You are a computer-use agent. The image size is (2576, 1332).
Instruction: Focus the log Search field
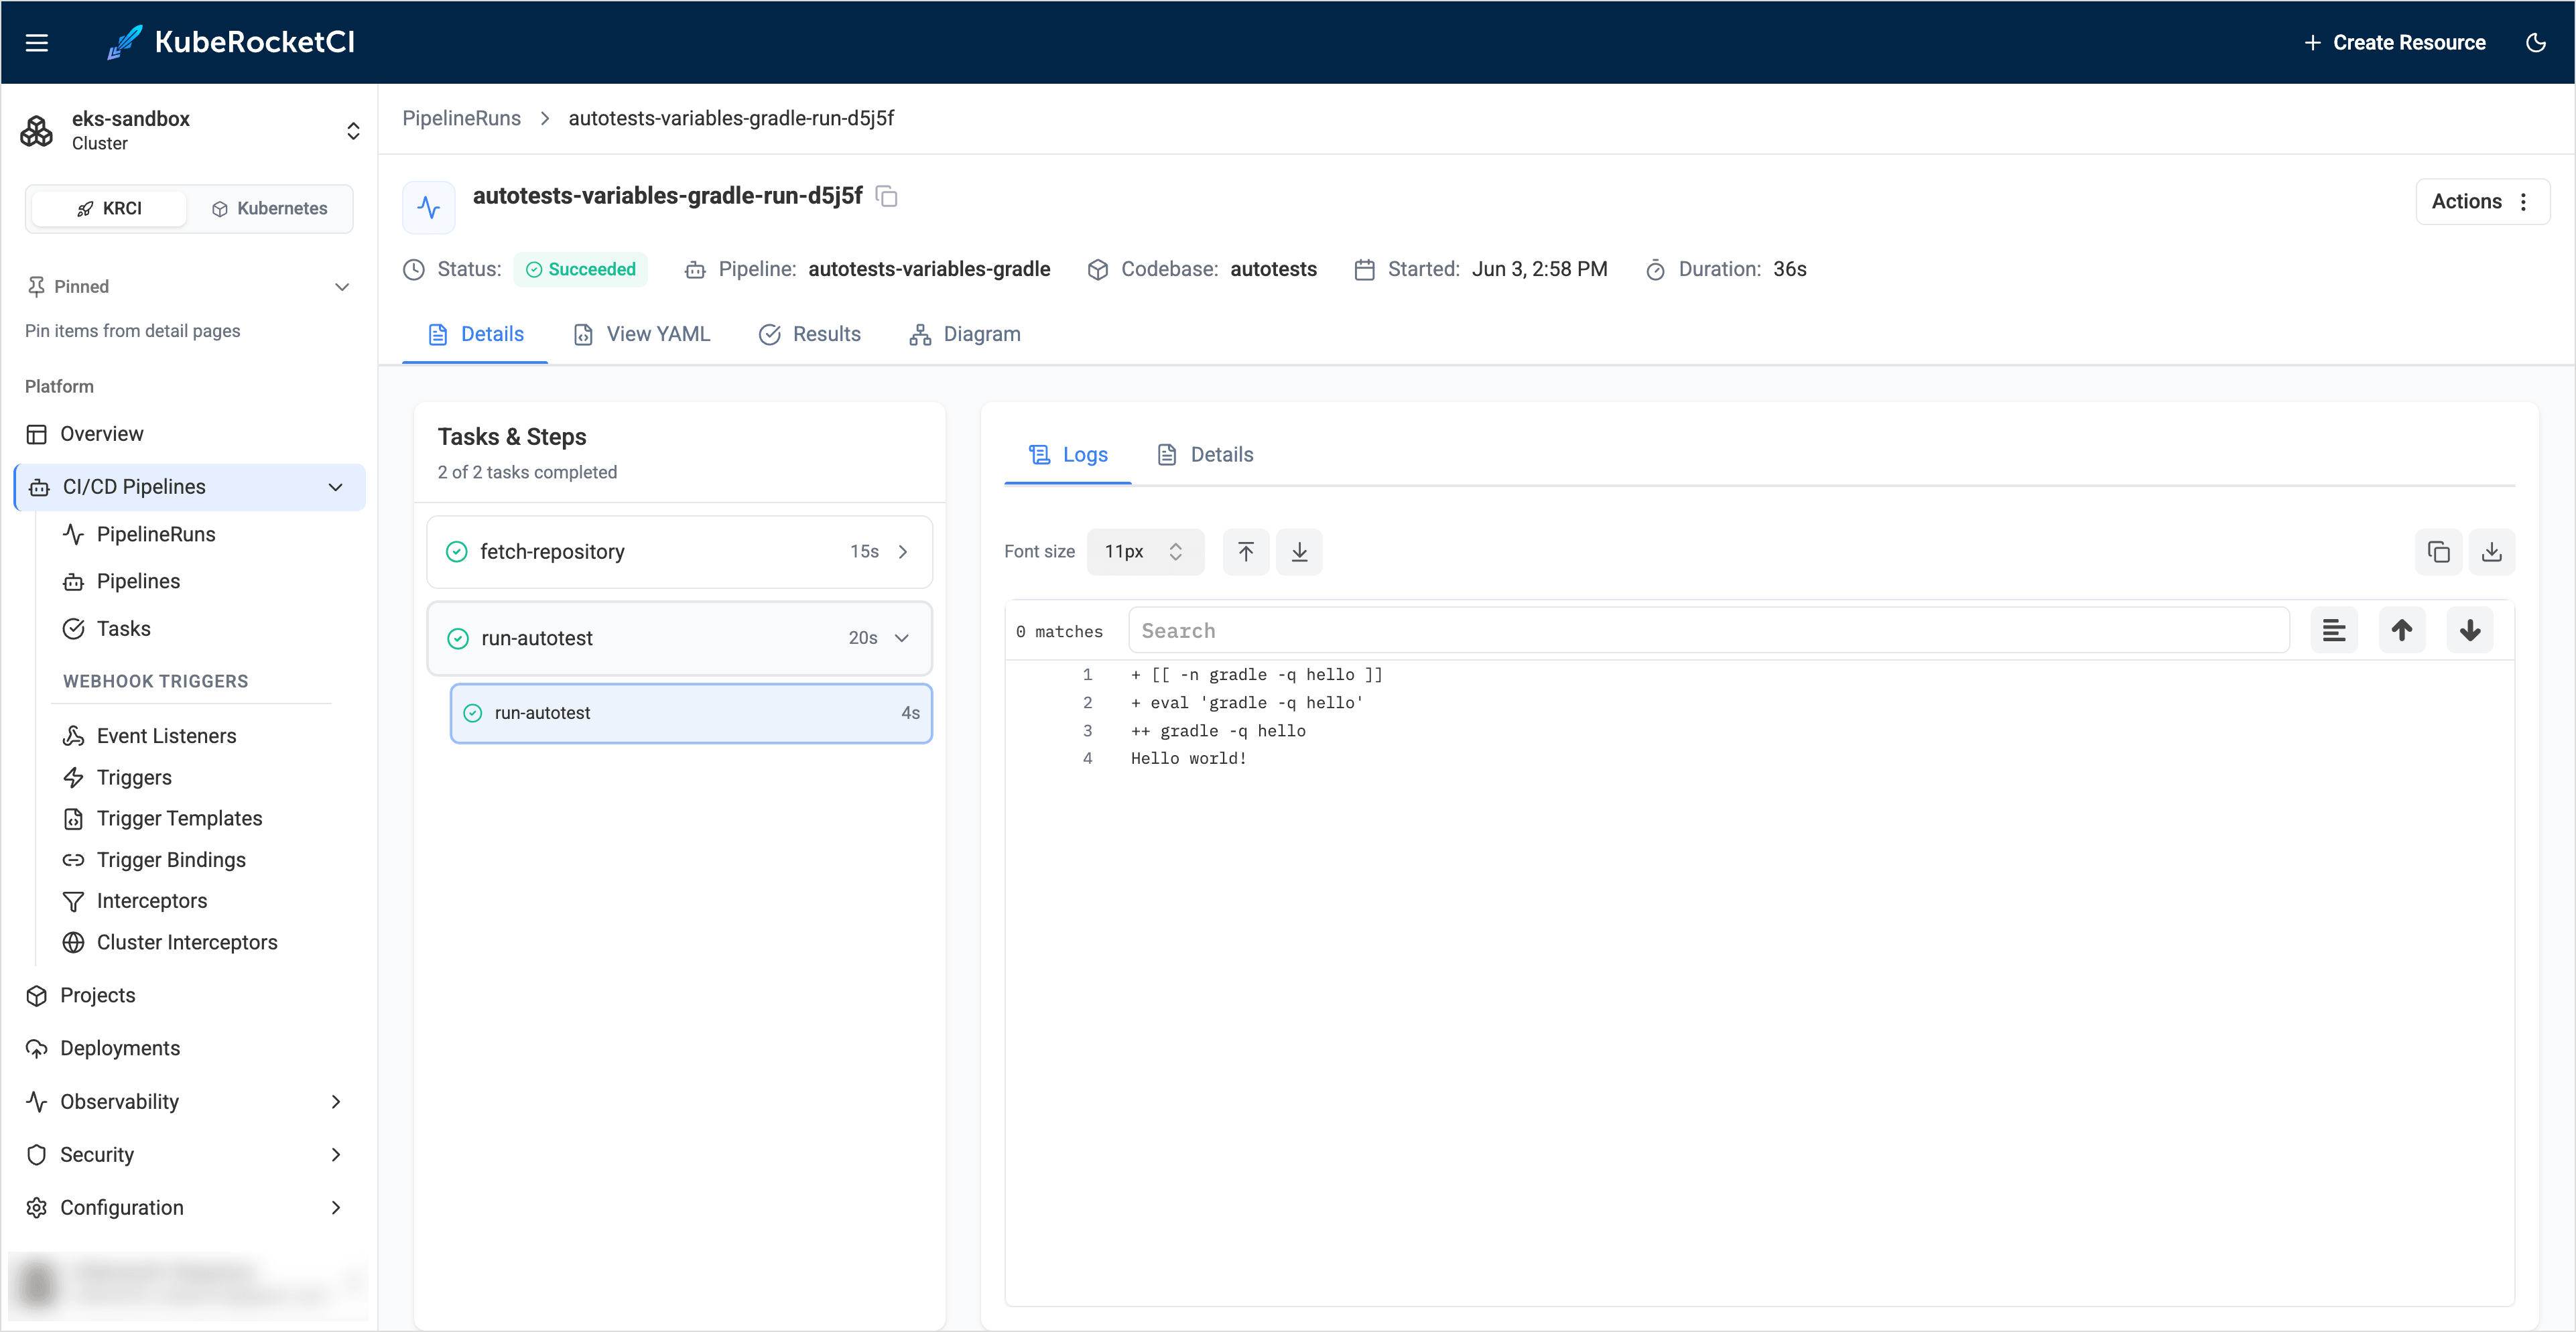(x=1708, y=630)
